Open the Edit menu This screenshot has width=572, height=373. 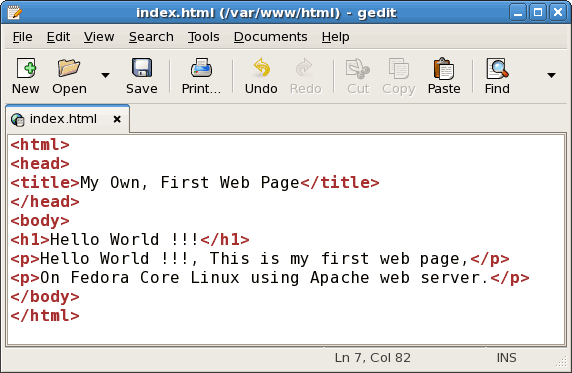[x=58, y=37]
